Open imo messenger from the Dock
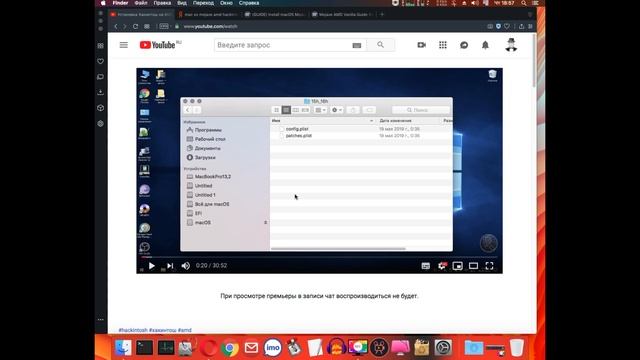The height and width of the screenshot is (360, 640). click(x=273, y=348)
